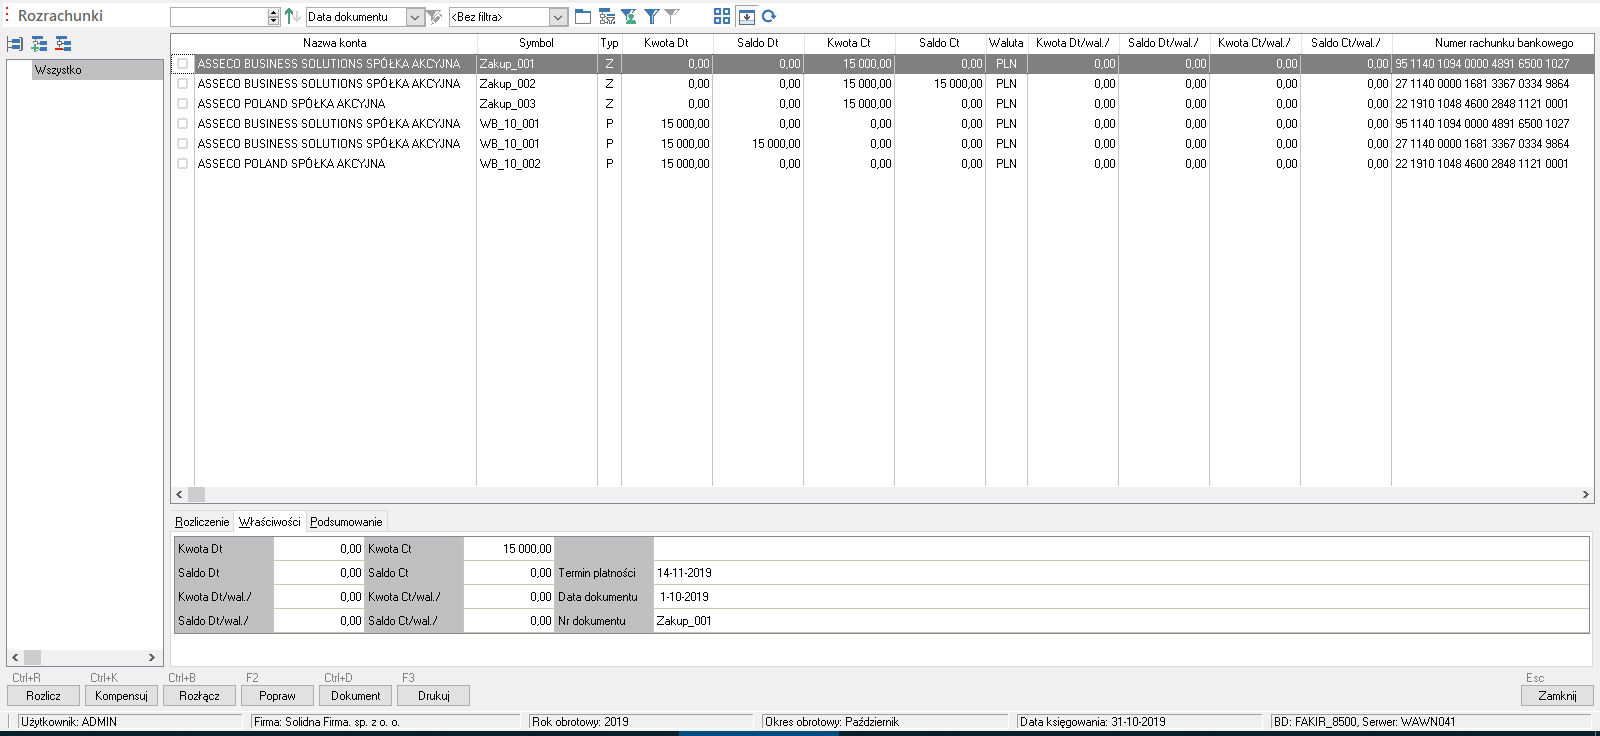The height and width of the screenshot is (736, 1600).
Task: Click the Rozlicz button
Action: point(43,696)
